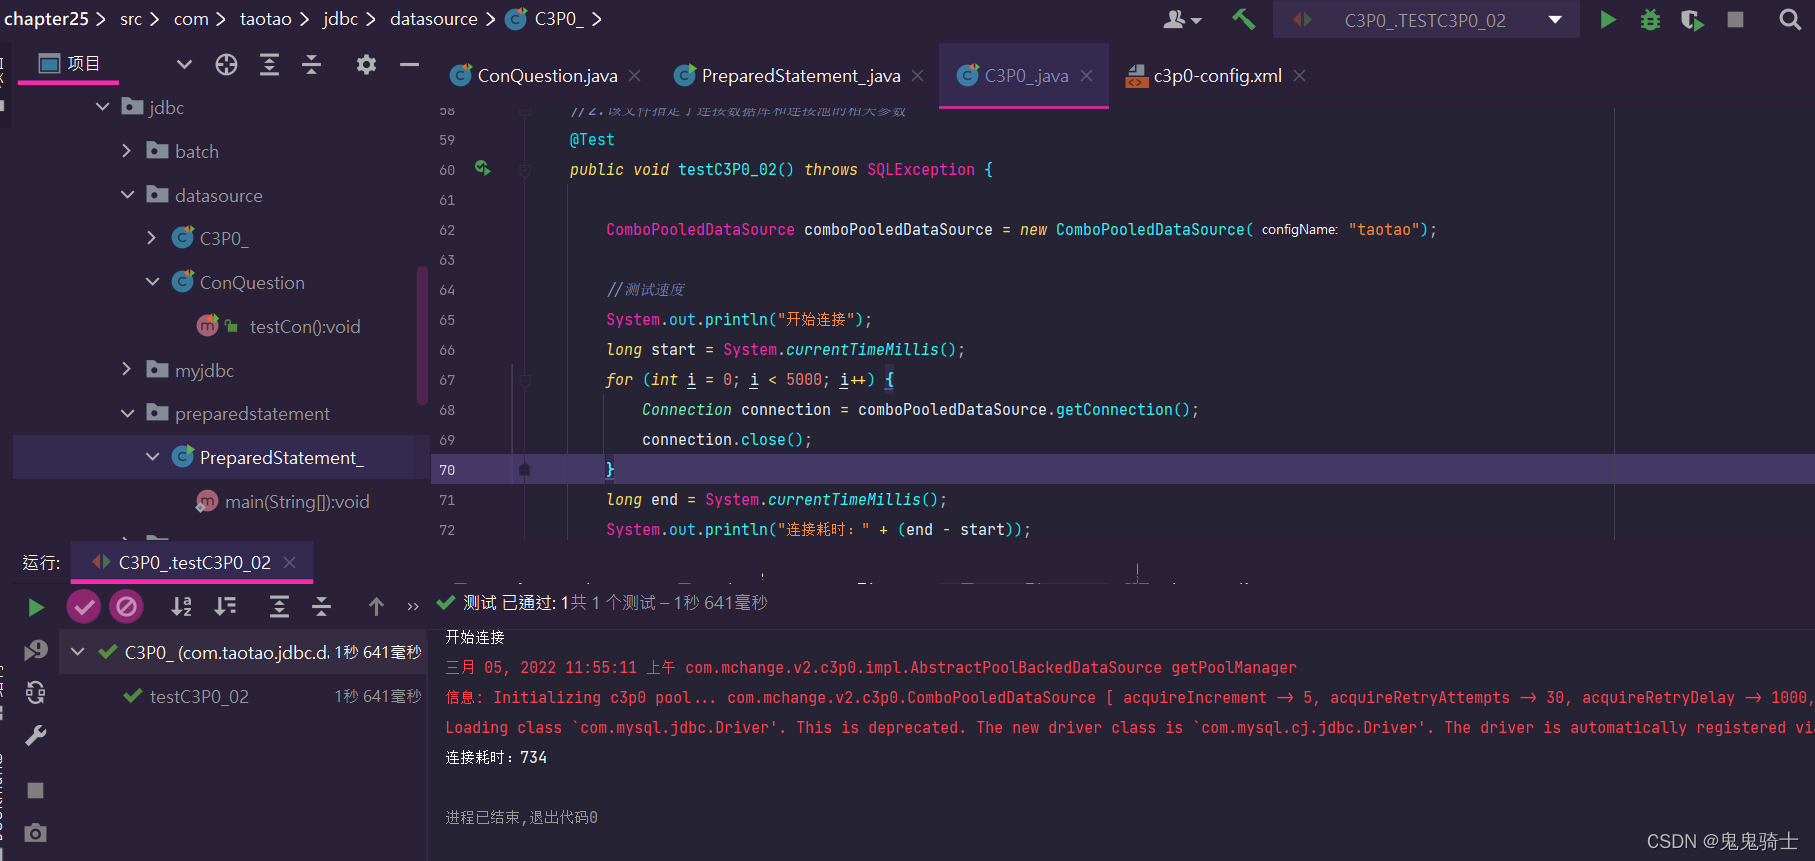Collapse all in the project tree
Viewport: 1815px width, 861px height.
point(312,65)
